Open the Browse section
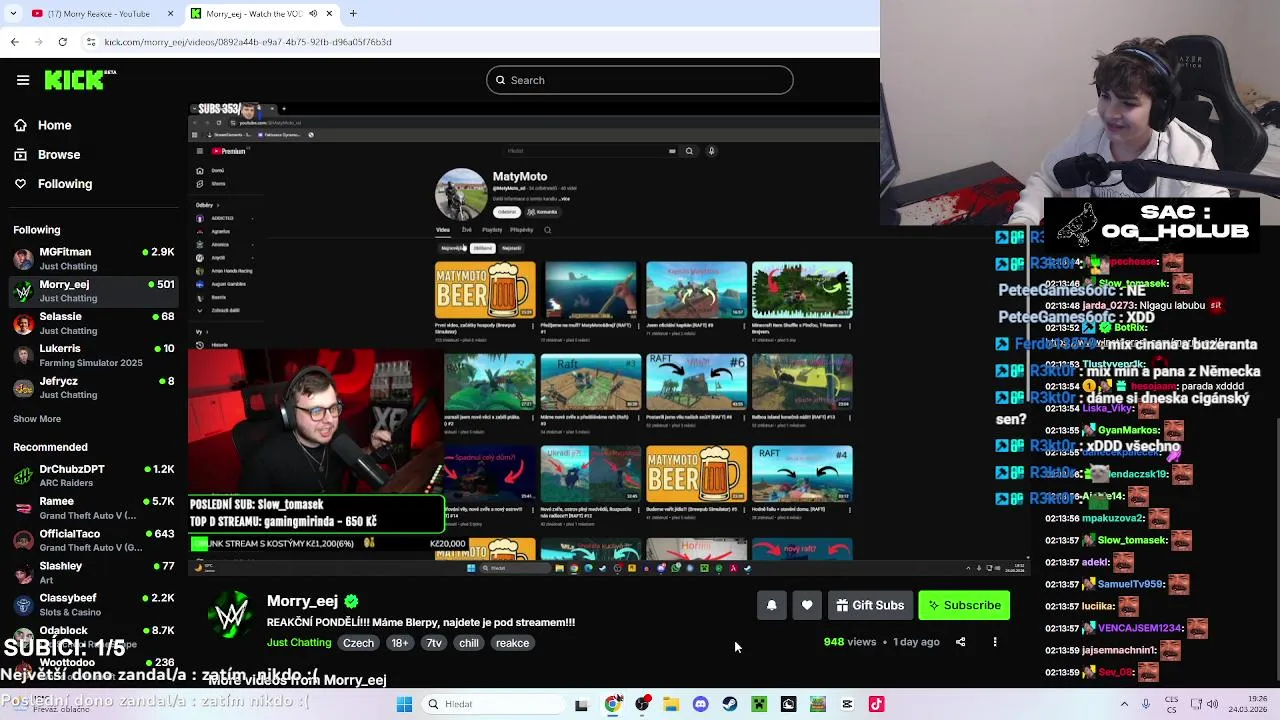Image resolution: width=1280 pixels, height=720 pixels. [x=45, y=155]
